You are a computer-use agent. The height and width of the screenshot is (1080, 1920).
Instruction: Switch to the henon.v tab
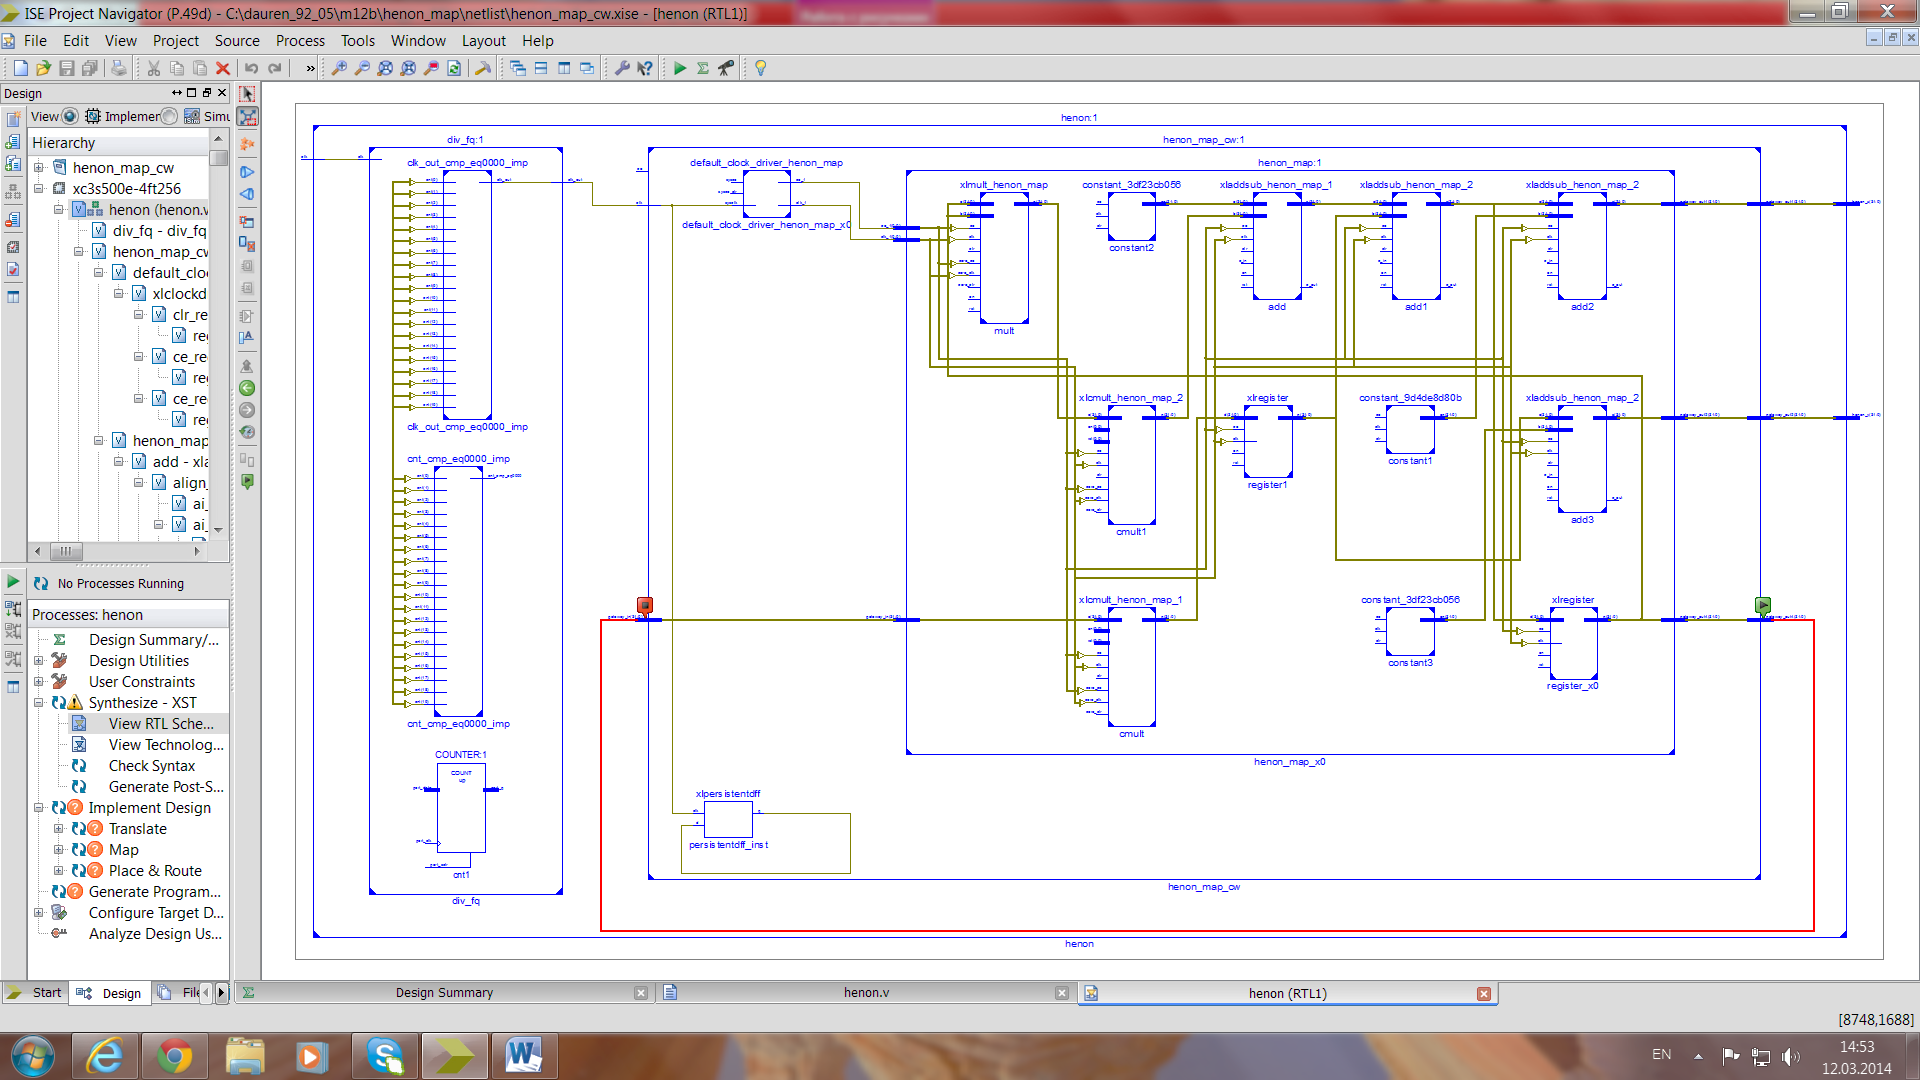(866, 993)
